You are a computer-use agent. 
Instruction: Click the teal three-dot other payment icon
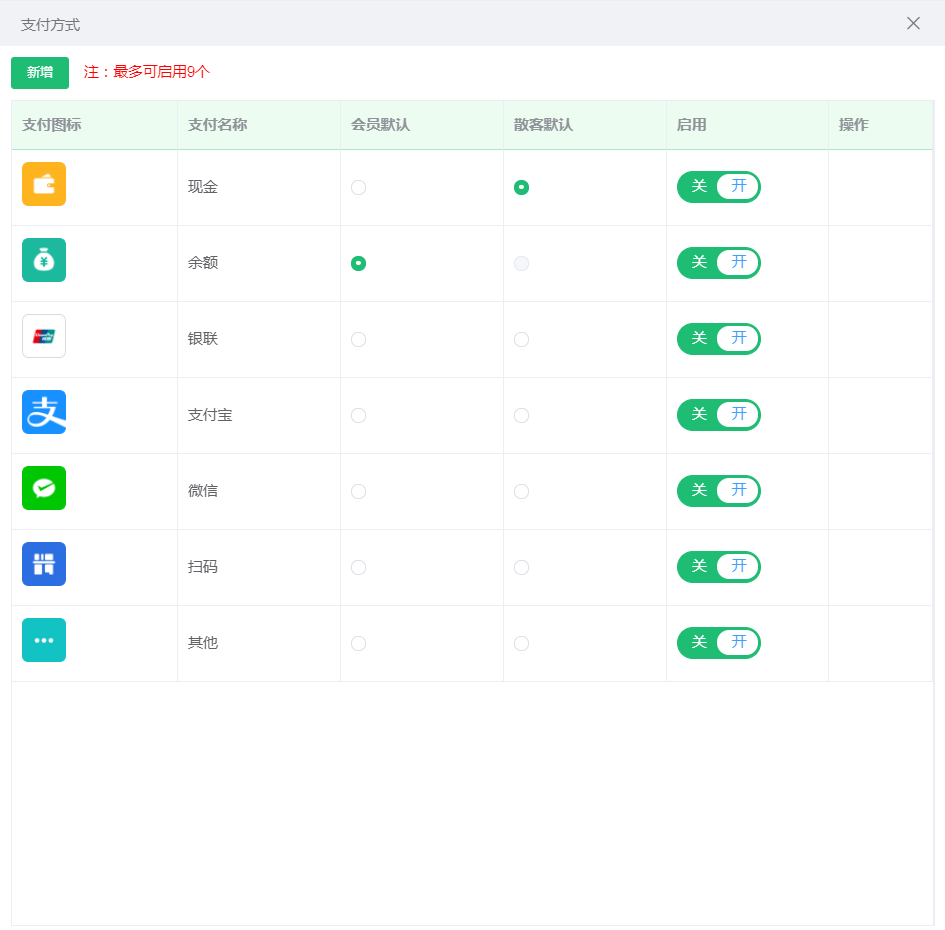[x=44, y=640]
